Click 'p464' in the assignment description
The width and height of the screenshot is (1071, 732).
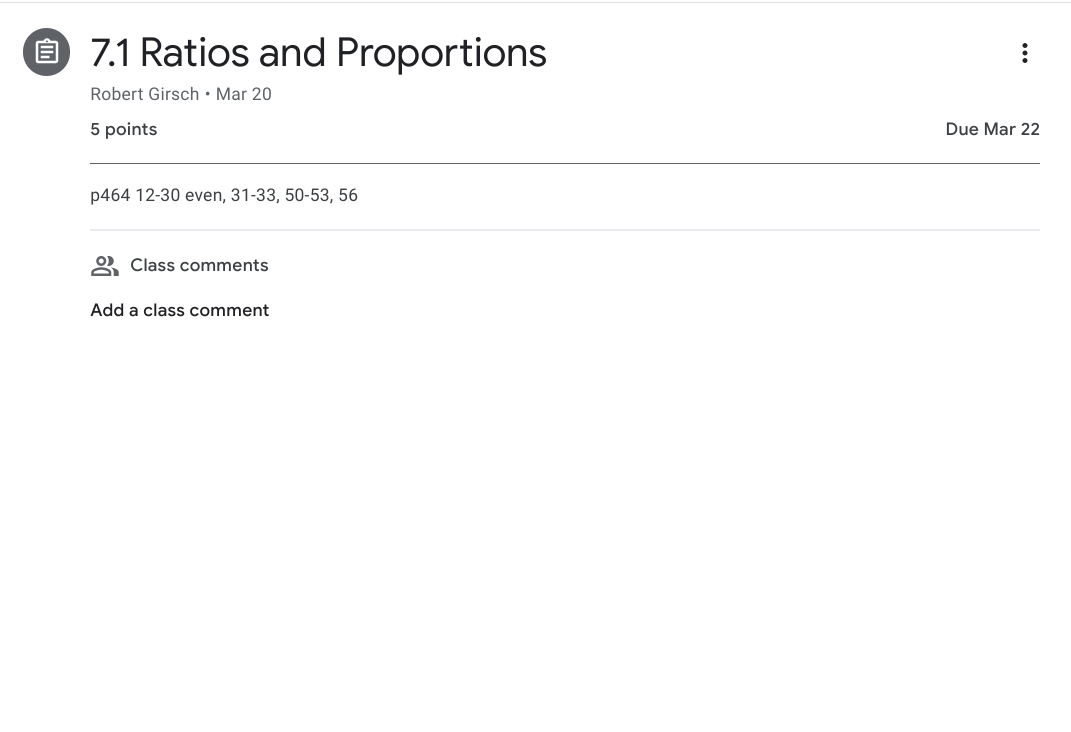[x=110, y=195]
